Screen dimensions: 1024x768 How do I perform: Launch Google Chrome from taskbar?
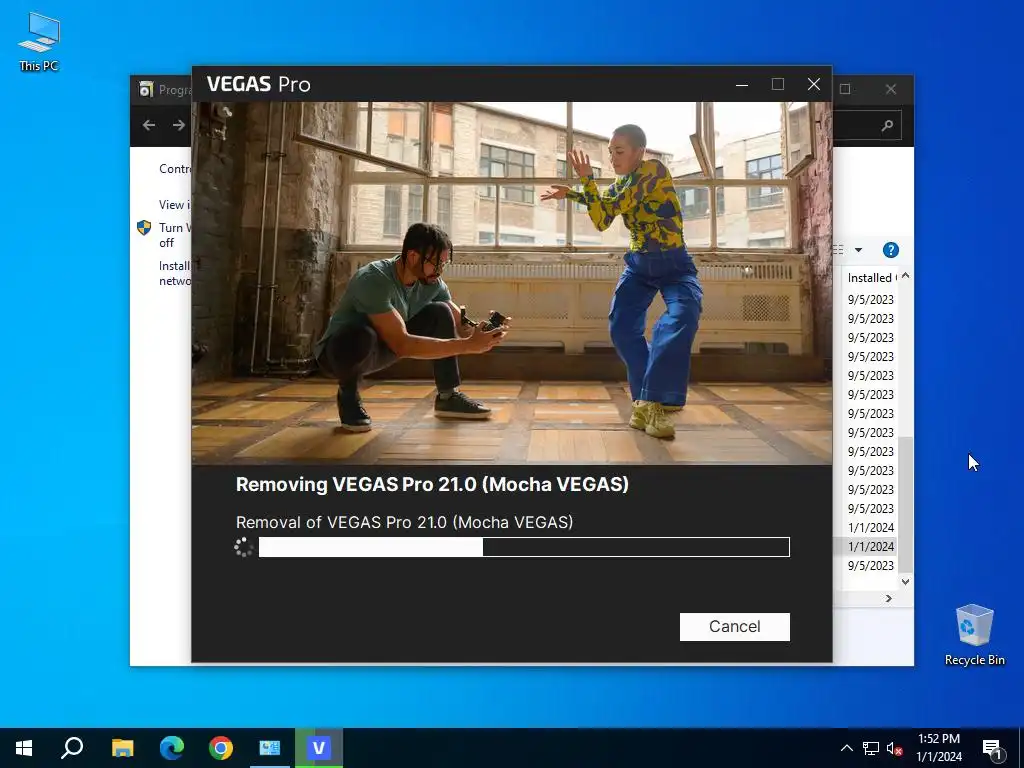tap(221, 748)
